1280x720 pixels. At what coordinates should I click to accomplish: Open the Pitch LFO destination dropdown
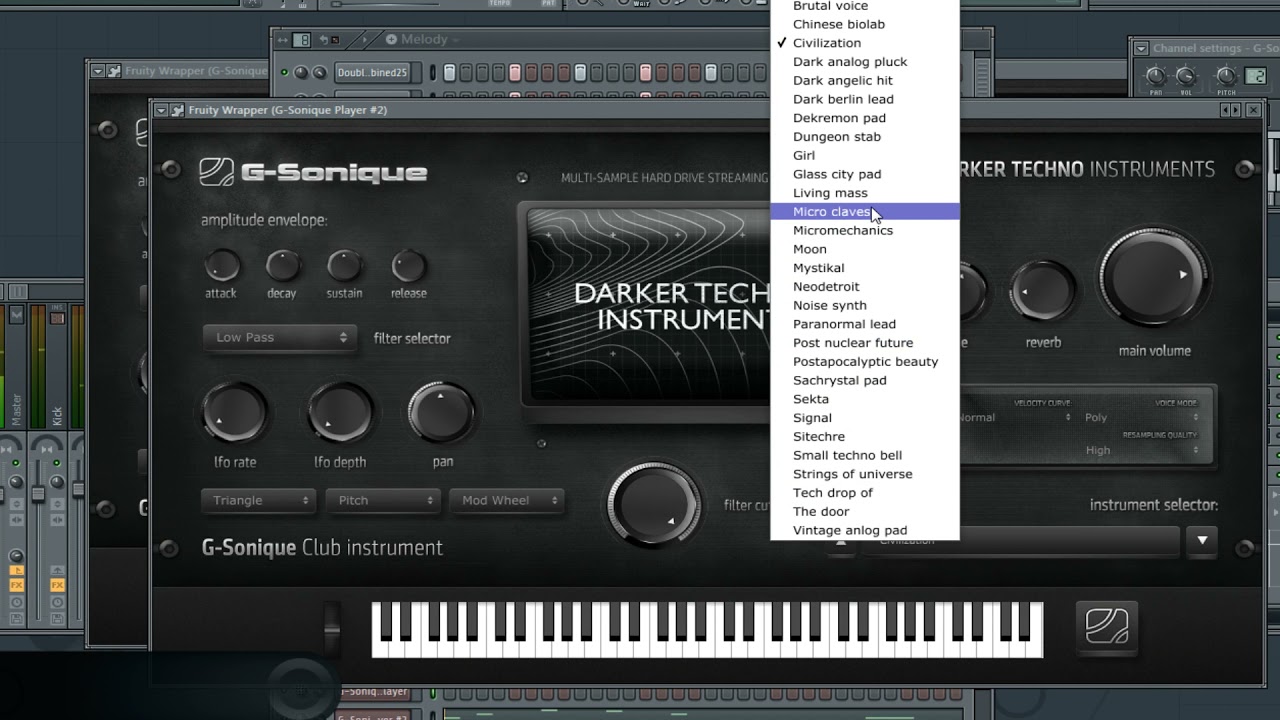(x=383, y=500)
